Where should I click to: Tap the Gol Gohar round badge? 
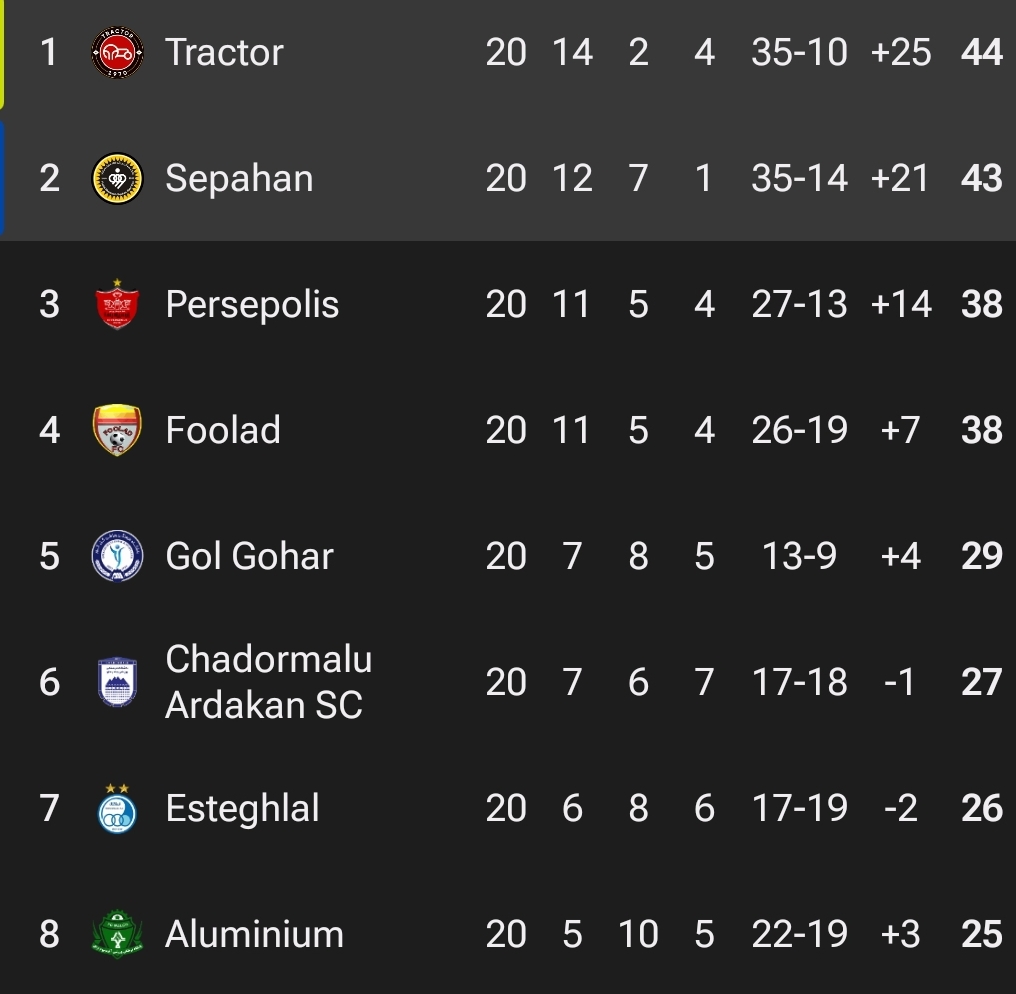coord(117,555)
